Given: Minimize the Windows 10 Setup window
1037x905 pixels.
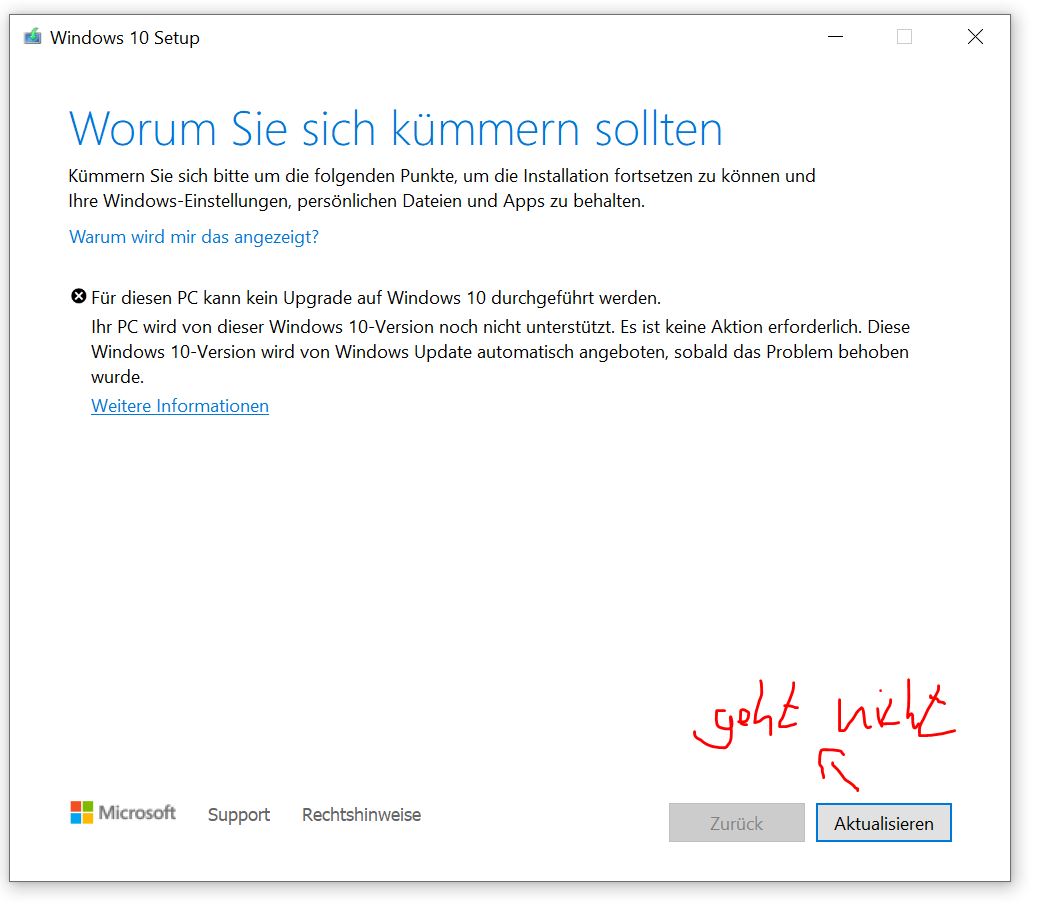Looking at the screenshot, I should 835,36.
